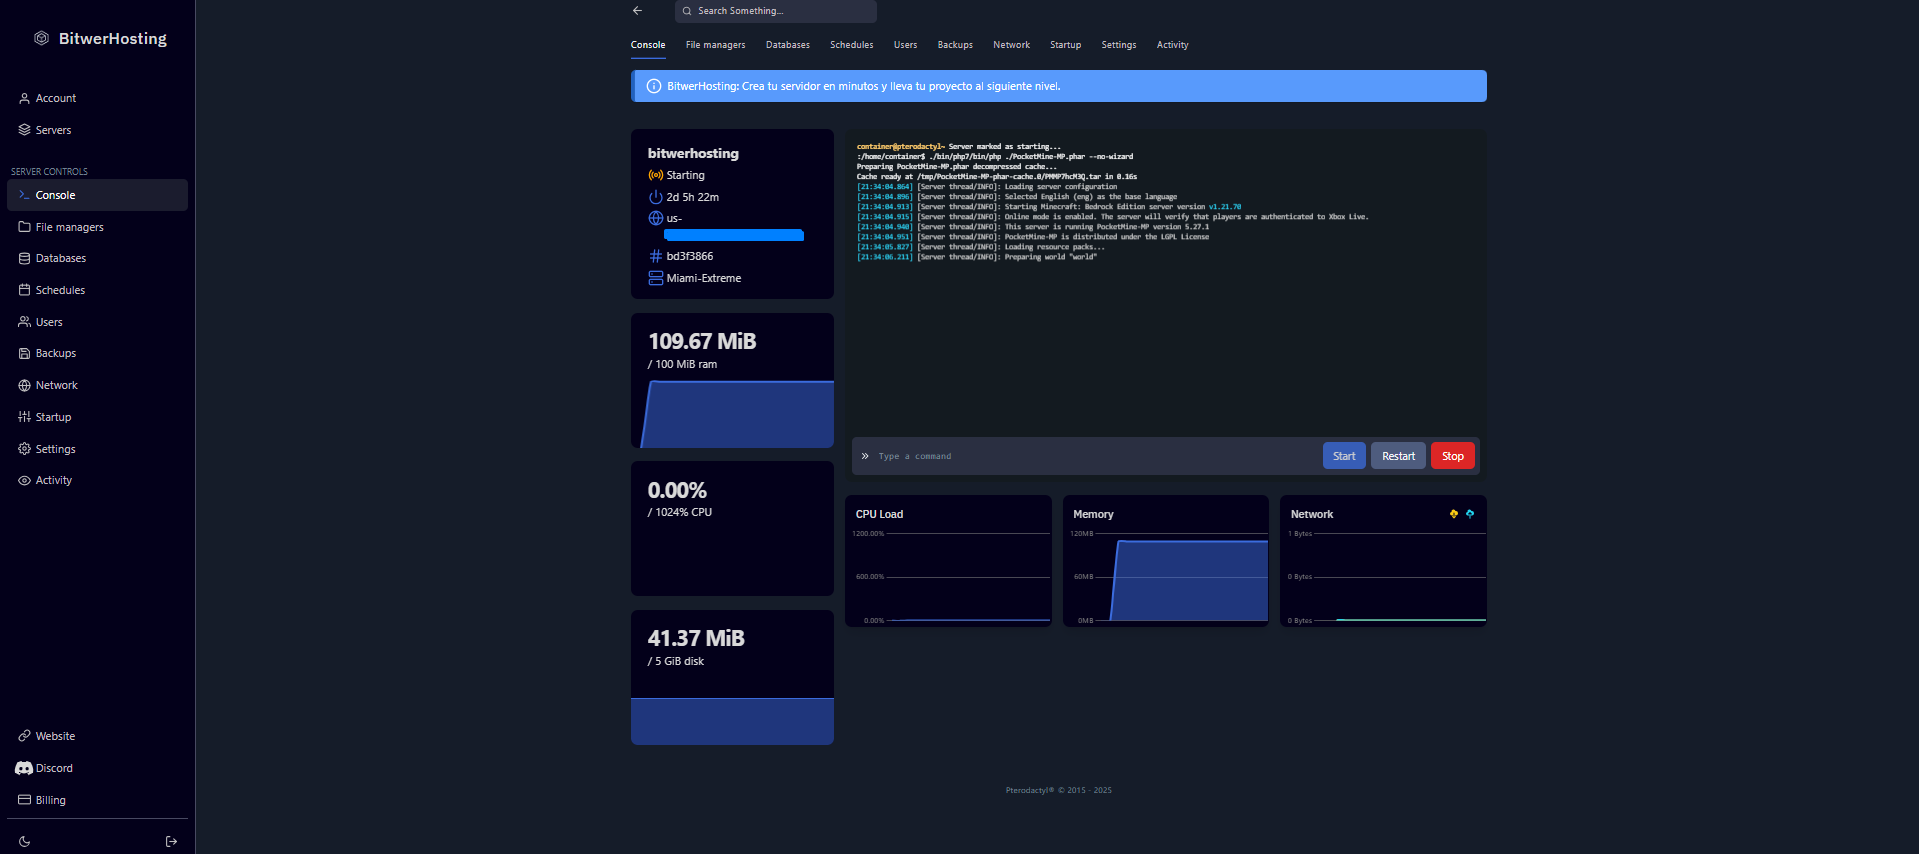This screenshot has width=1919, height=854.
Task: Restart the server with the Restart button
Action: pyautogui.click(x=1398, y=456)
